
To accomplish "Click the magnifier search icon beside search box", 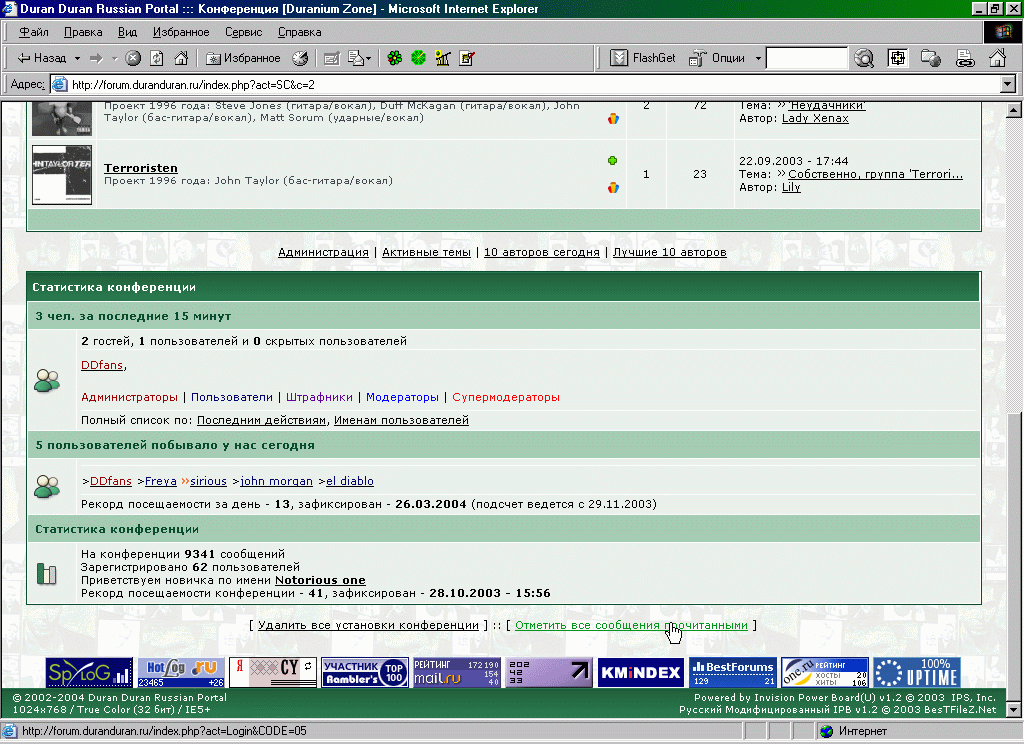I will [x=864, y=58].
